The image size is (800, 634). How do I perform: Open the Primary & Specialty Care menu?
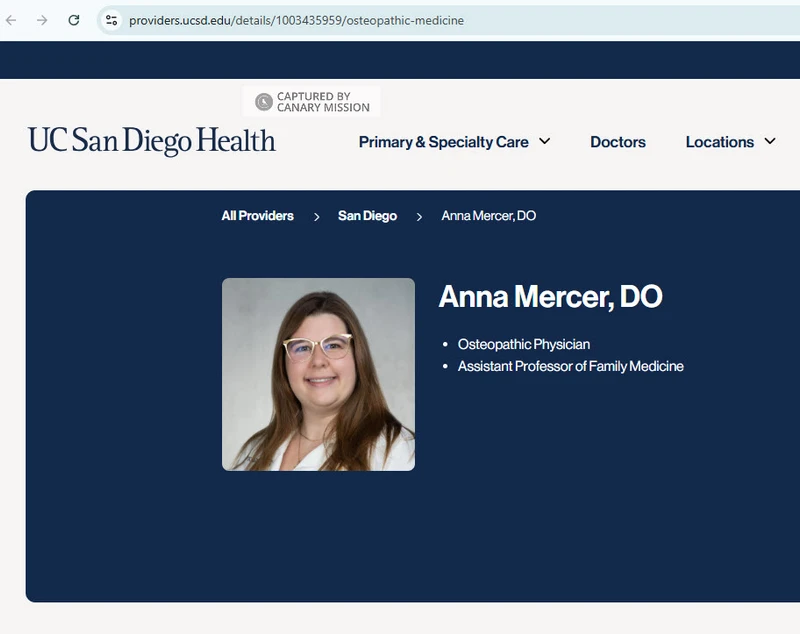(443, 142)
